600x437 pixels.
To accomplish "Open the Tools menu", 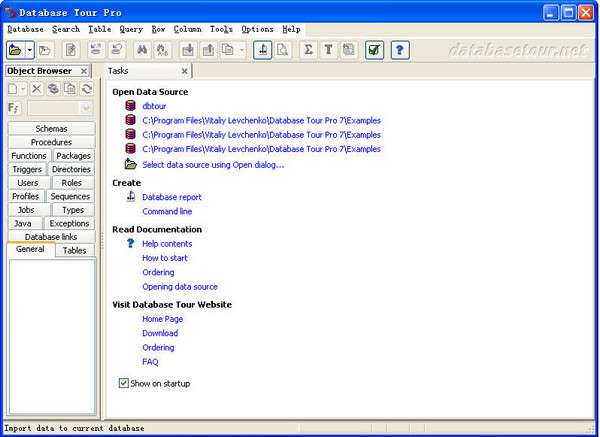I will click(x=221, y=29).
